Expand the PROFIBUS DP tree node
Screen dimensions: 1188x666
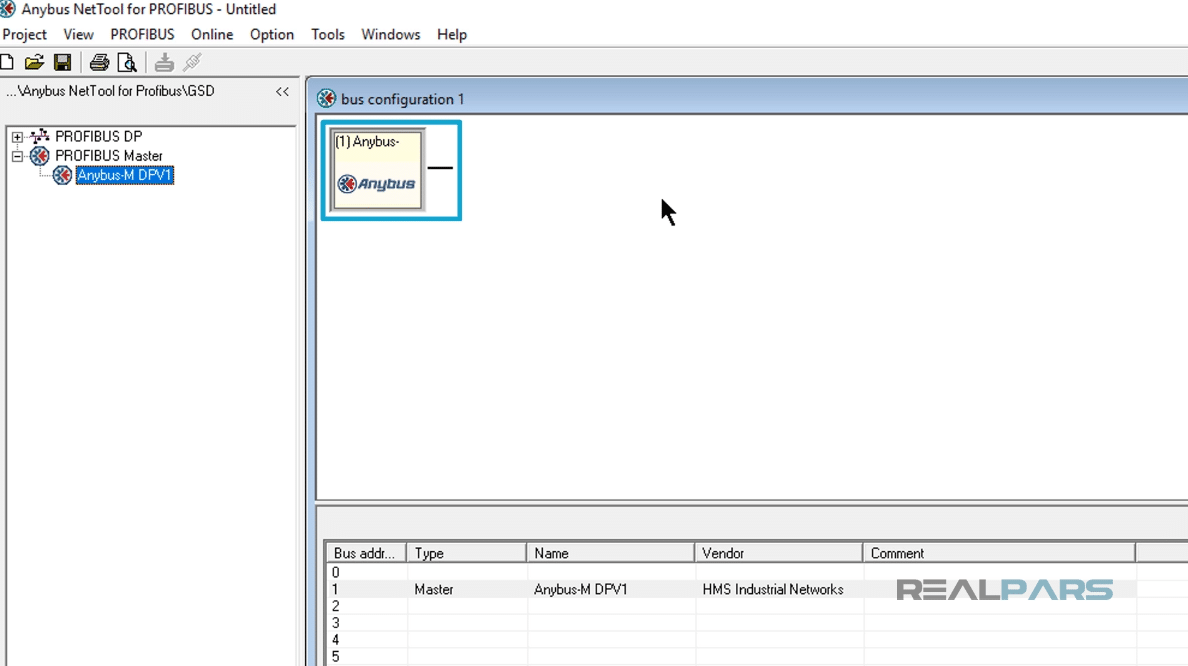[x=17, y=137]
